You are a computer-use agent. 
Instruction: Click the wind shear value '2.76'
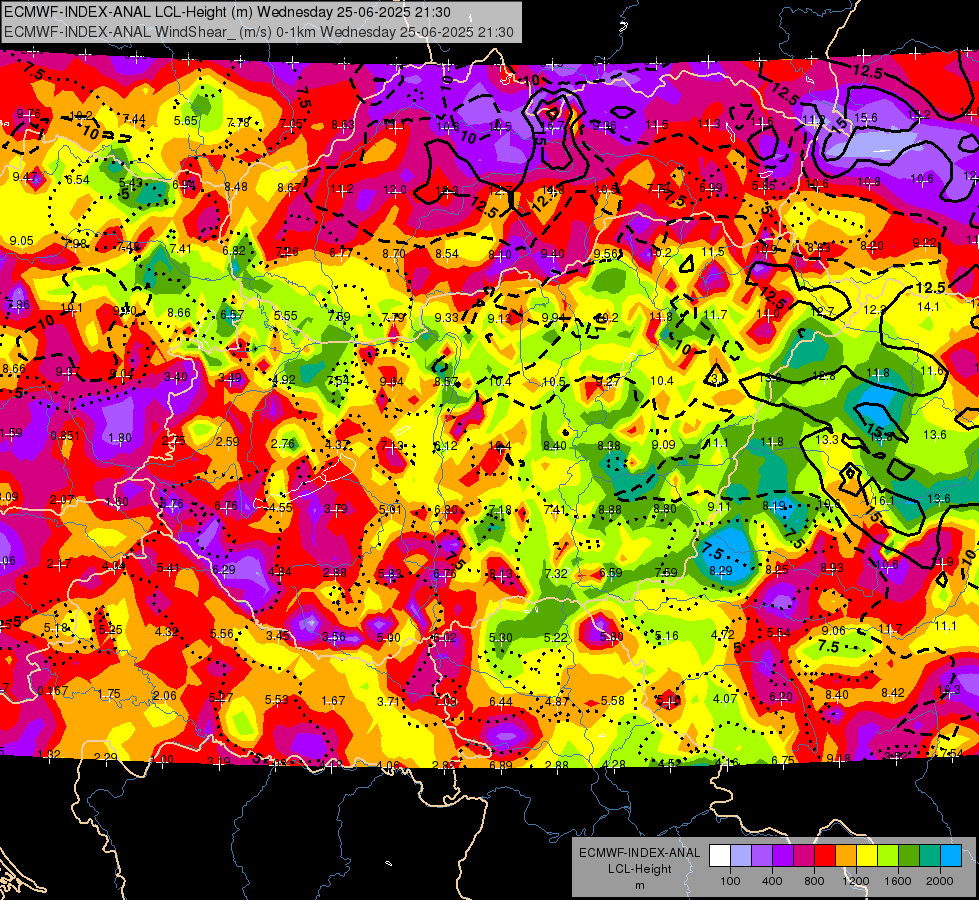coord(283,444)
